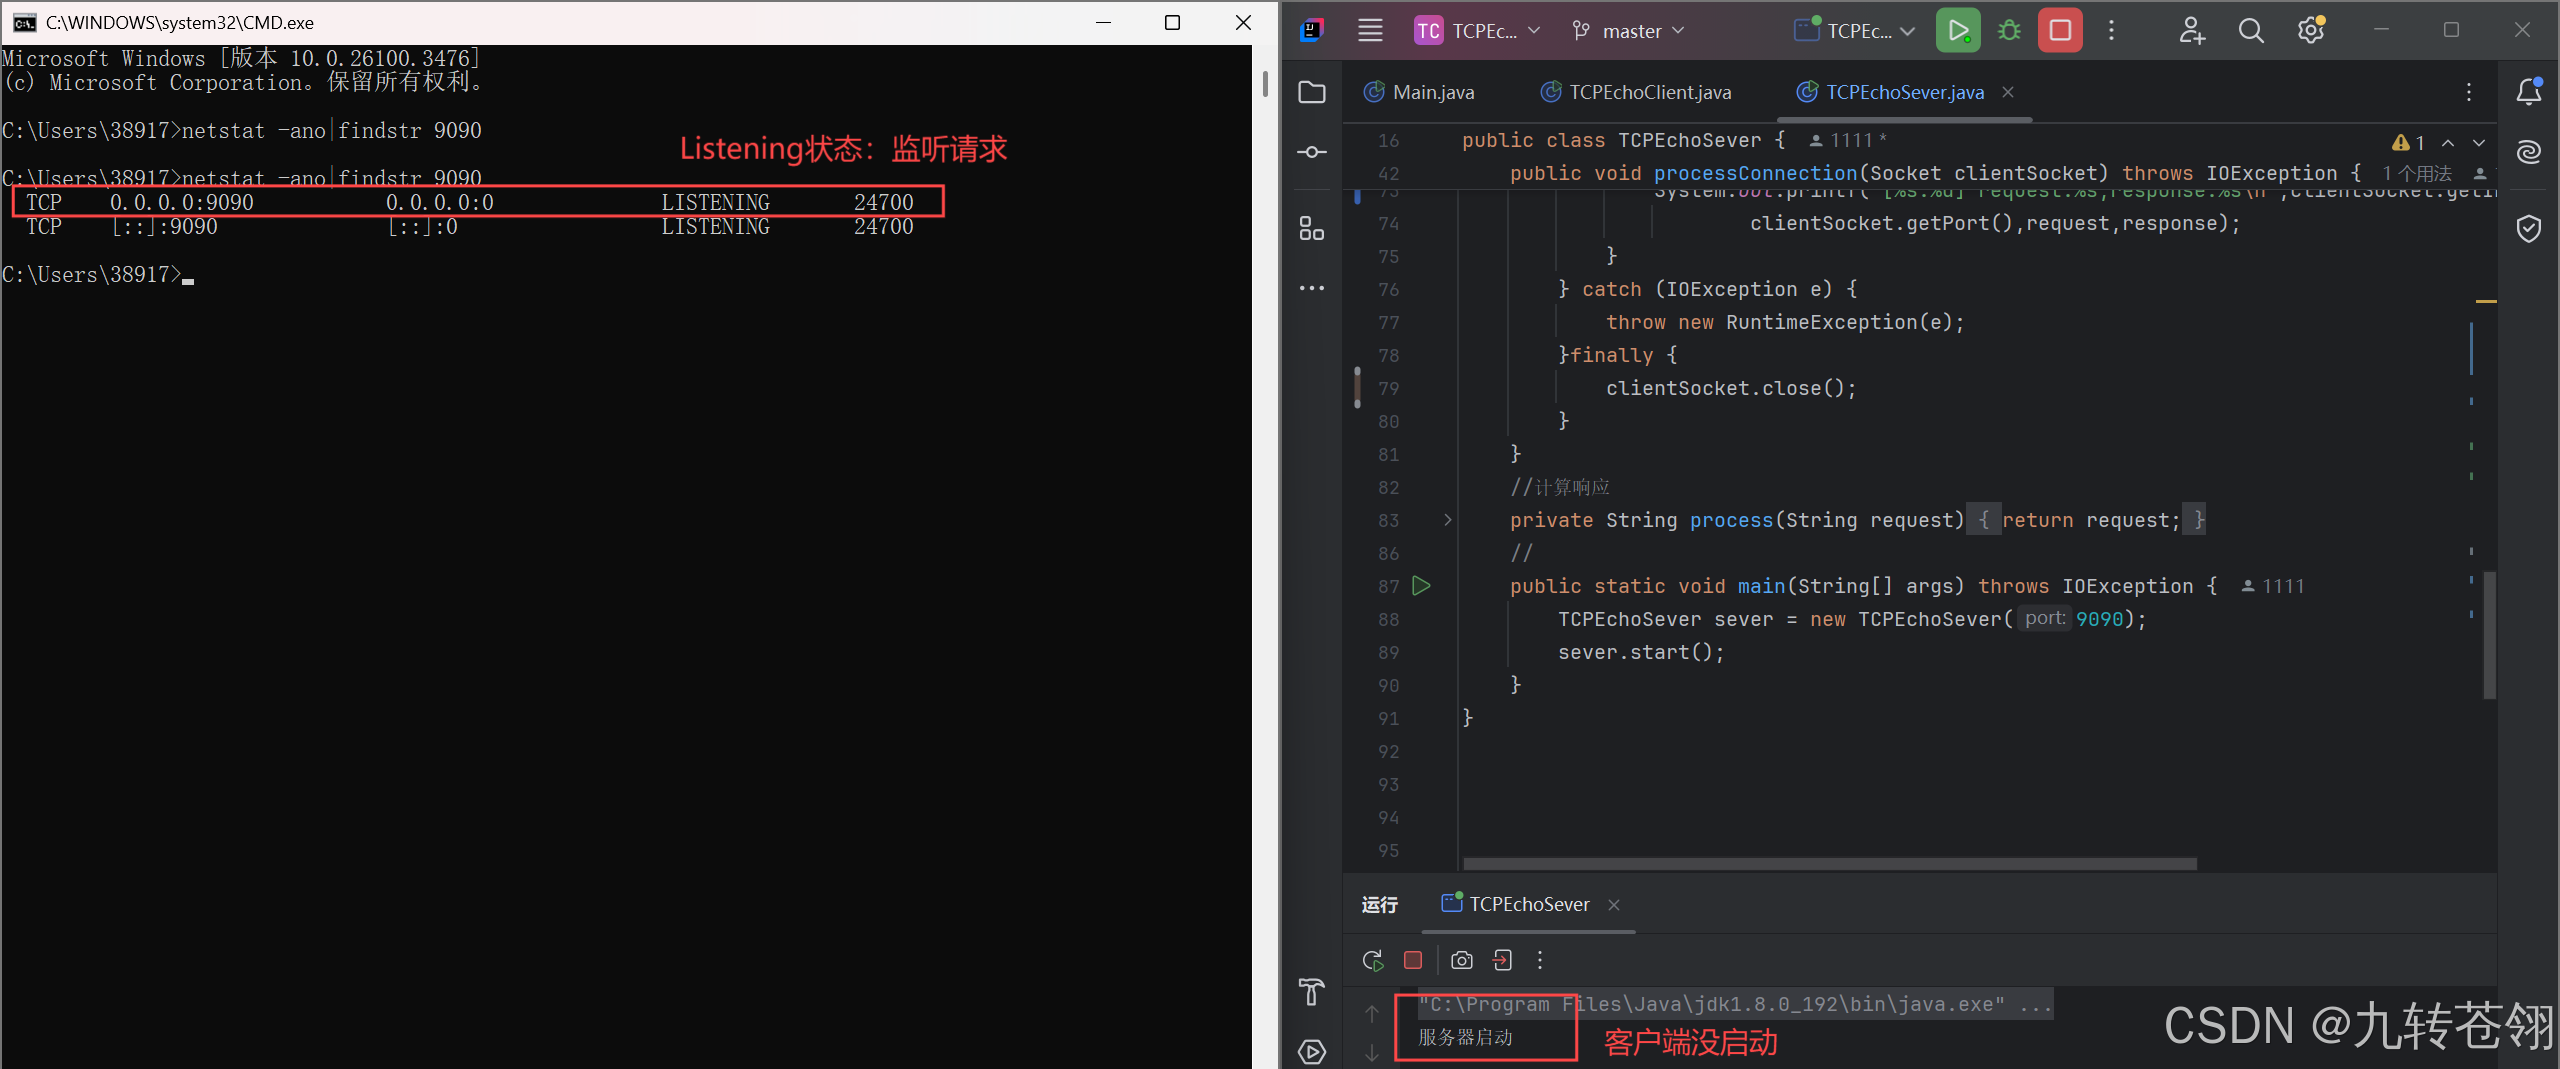Viewport: 2560px width, 1069px height.
Task: Click the "服务器启动" console output line
Action: pyautogui.click(x=1465, y=1037)
